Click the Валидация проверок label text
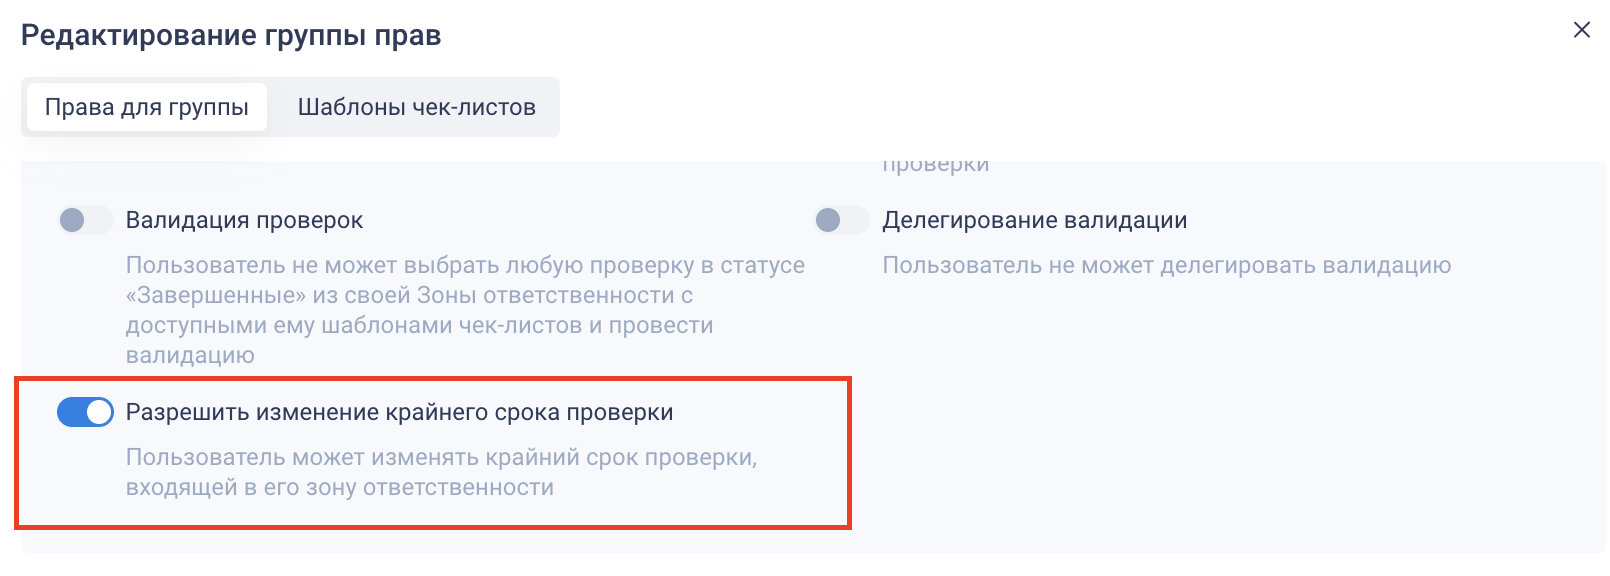The height and width of the screenshot is (576, 1610). pyautogui.click(x=244, y=220)
